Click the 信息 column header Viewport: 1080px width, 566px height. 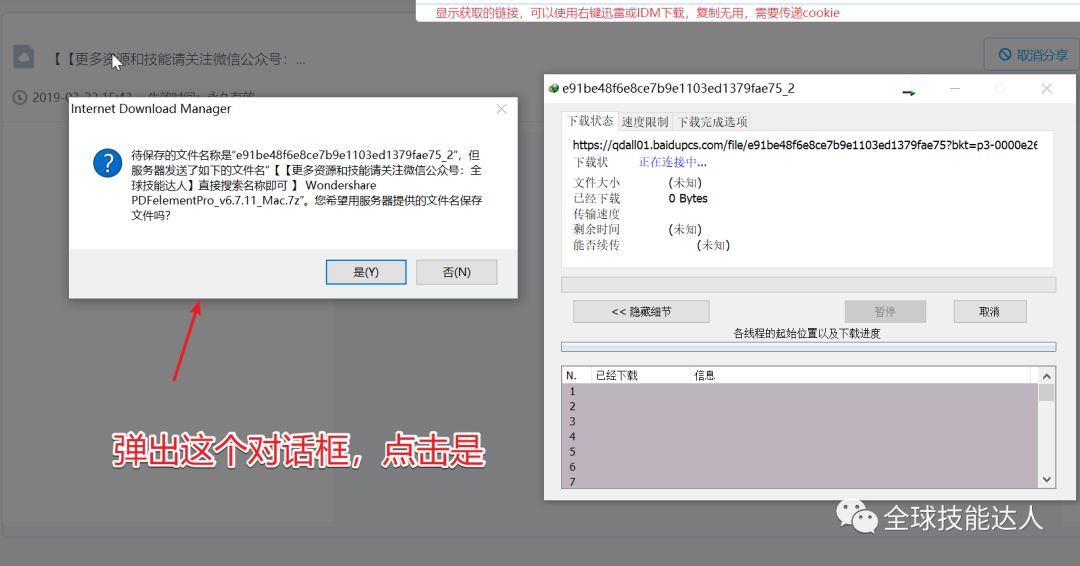(861, 375)
